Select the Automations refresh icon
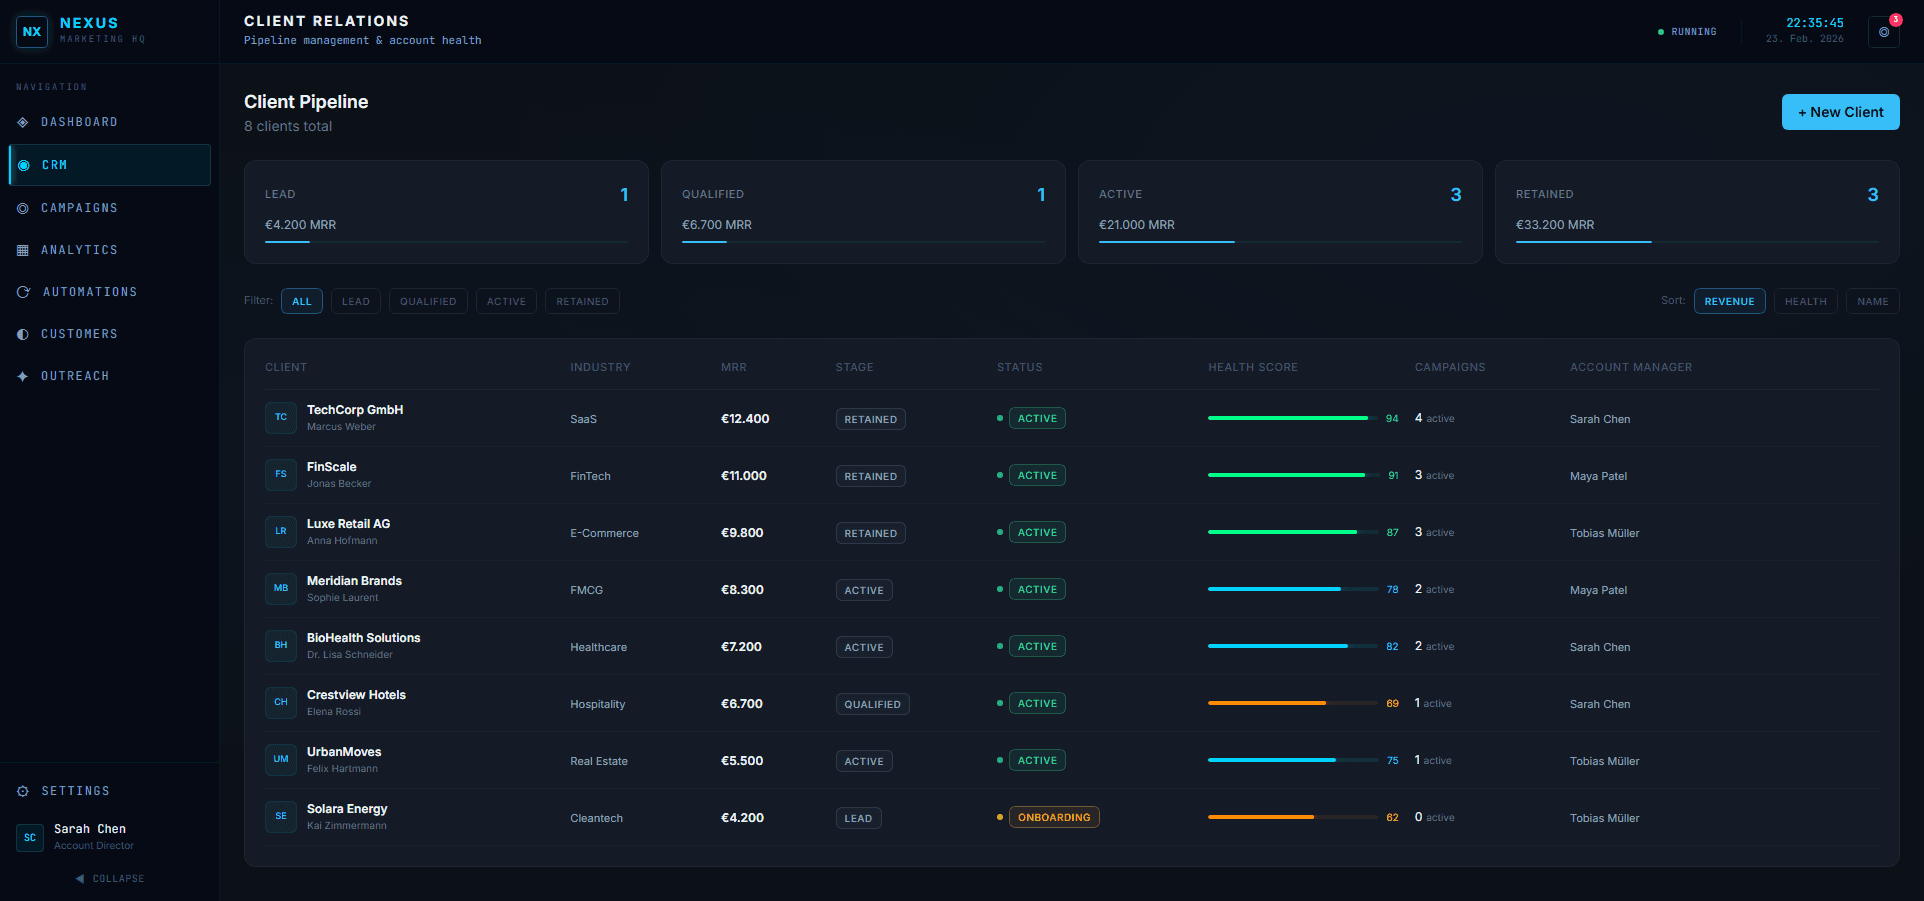The width and height of the screenshot is (1924, 901). tap(22, 291)
